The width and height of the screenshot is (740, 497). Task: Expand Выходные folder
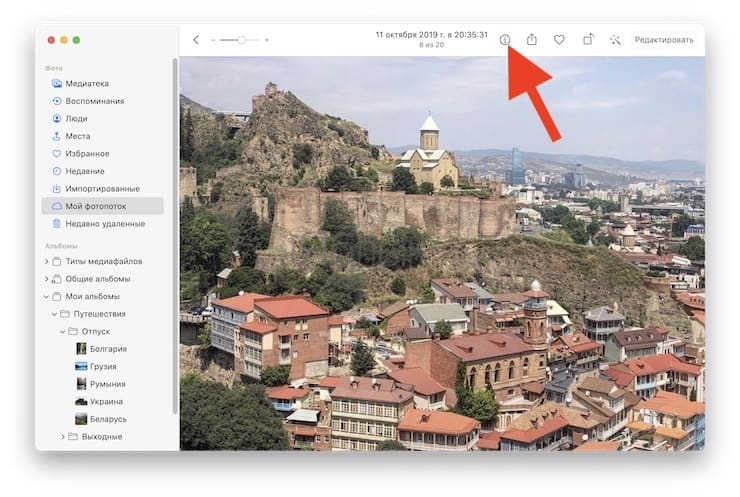click(x=63, y=437)
